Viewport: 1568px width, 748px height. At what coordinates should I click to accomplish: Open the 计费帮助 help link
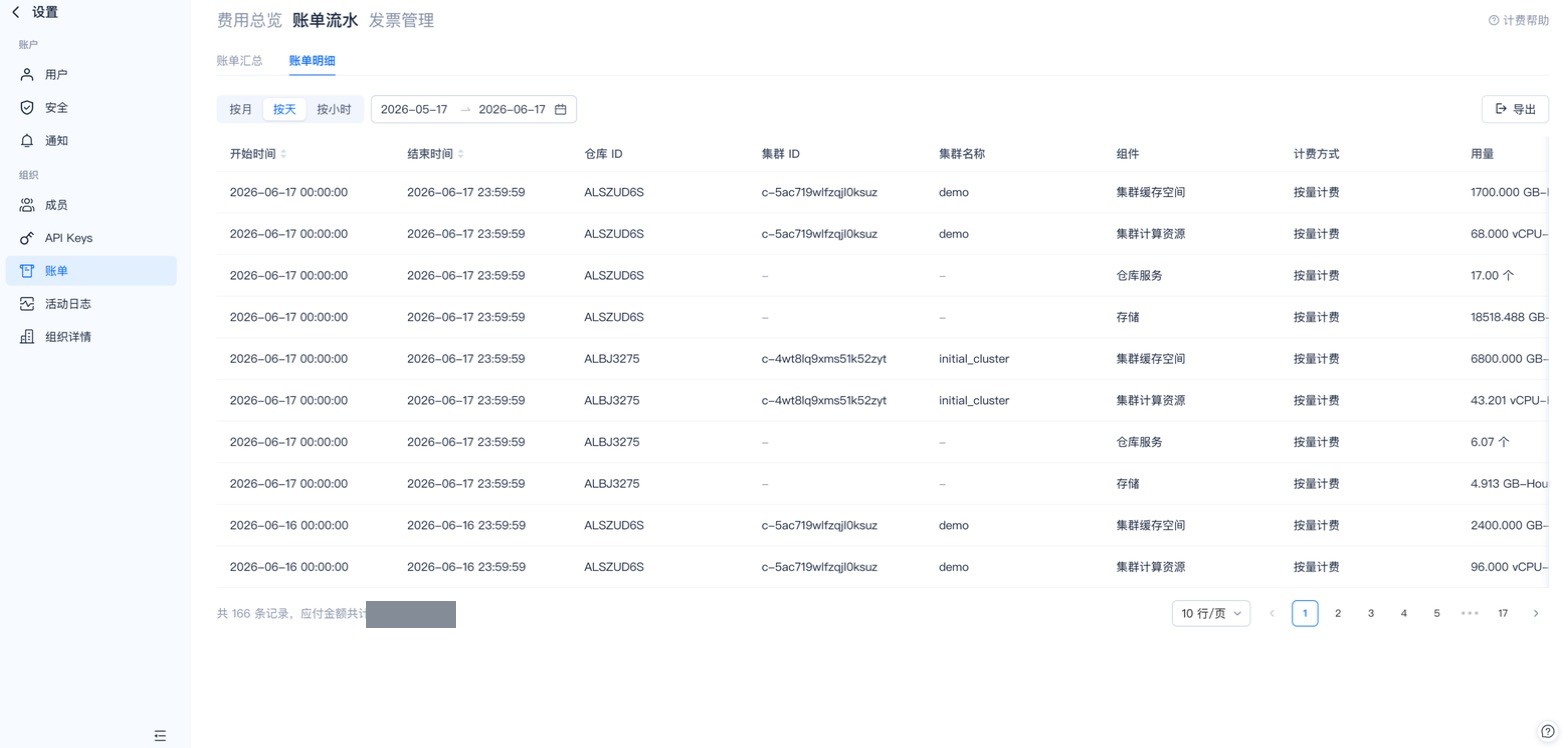(1519, 20)
